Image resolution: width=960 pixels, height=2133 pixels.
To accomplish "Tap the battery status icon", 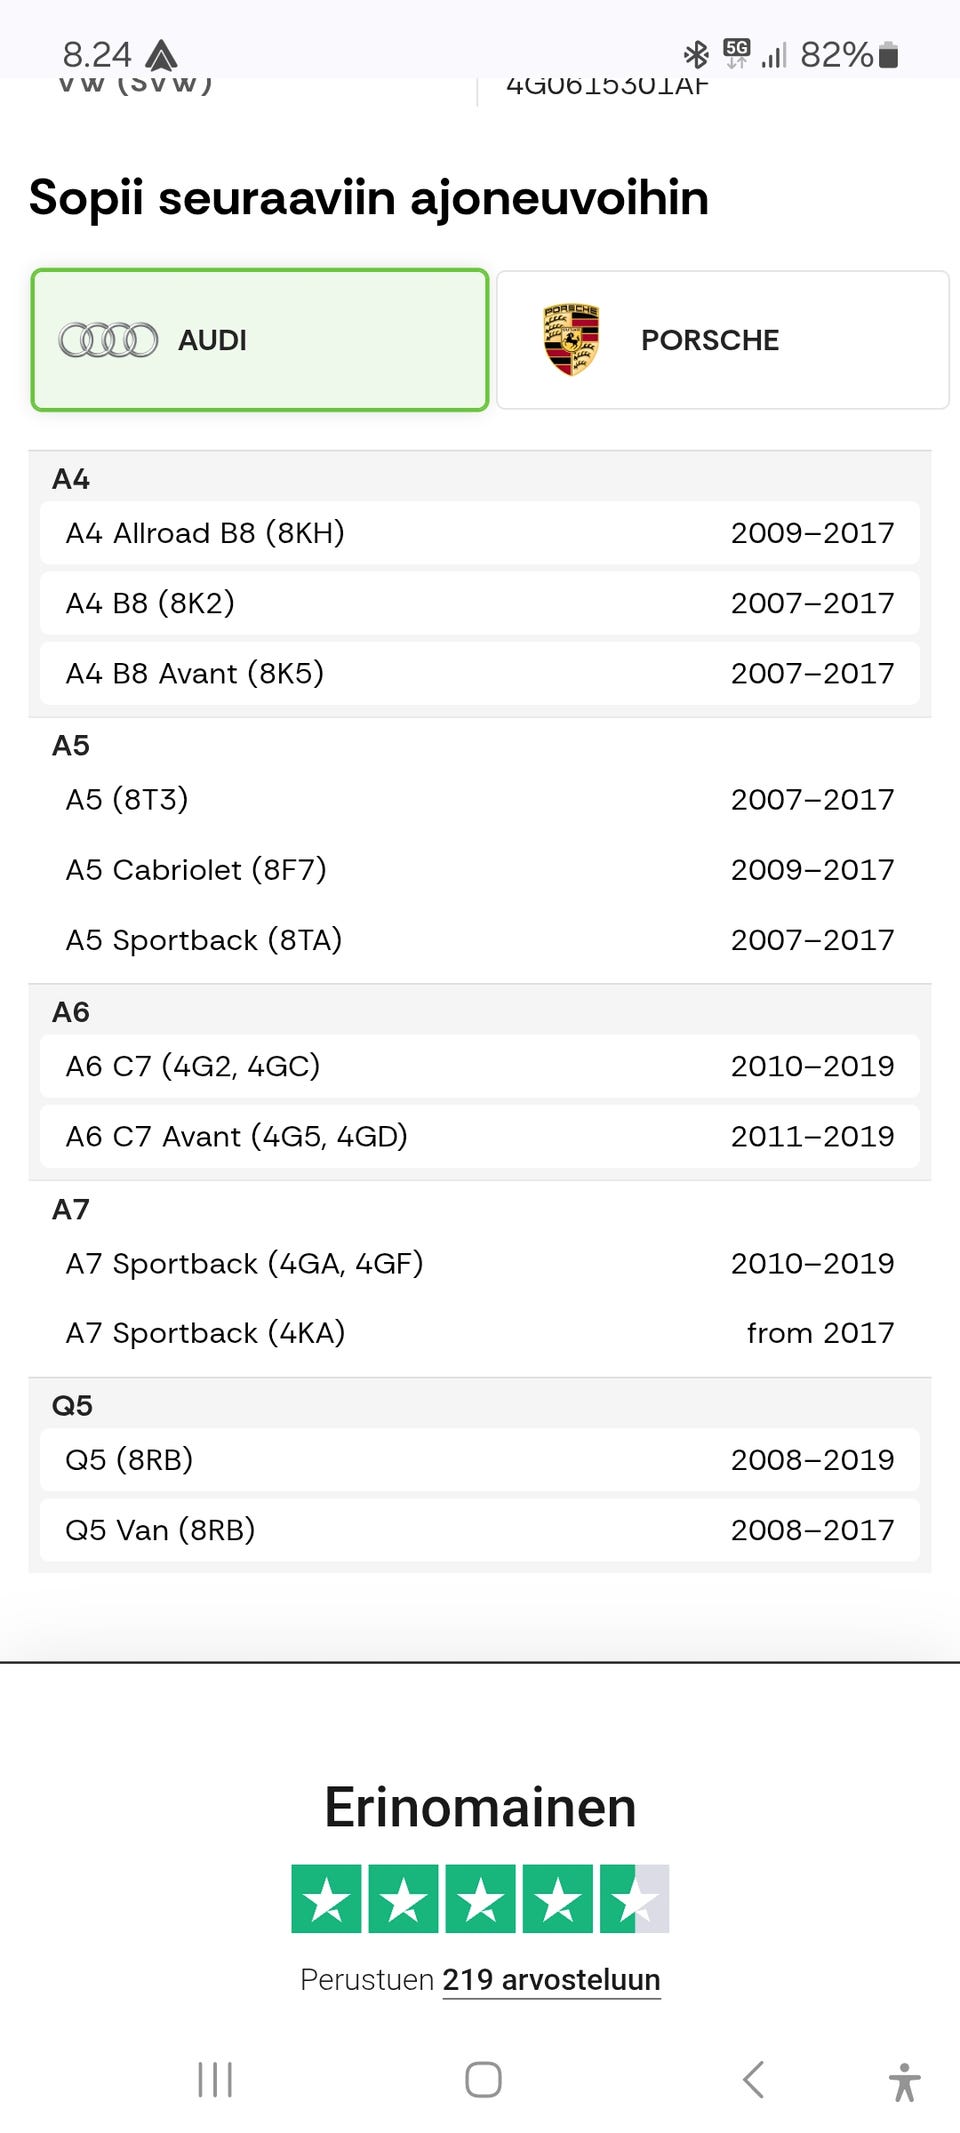I will (888, 55).
